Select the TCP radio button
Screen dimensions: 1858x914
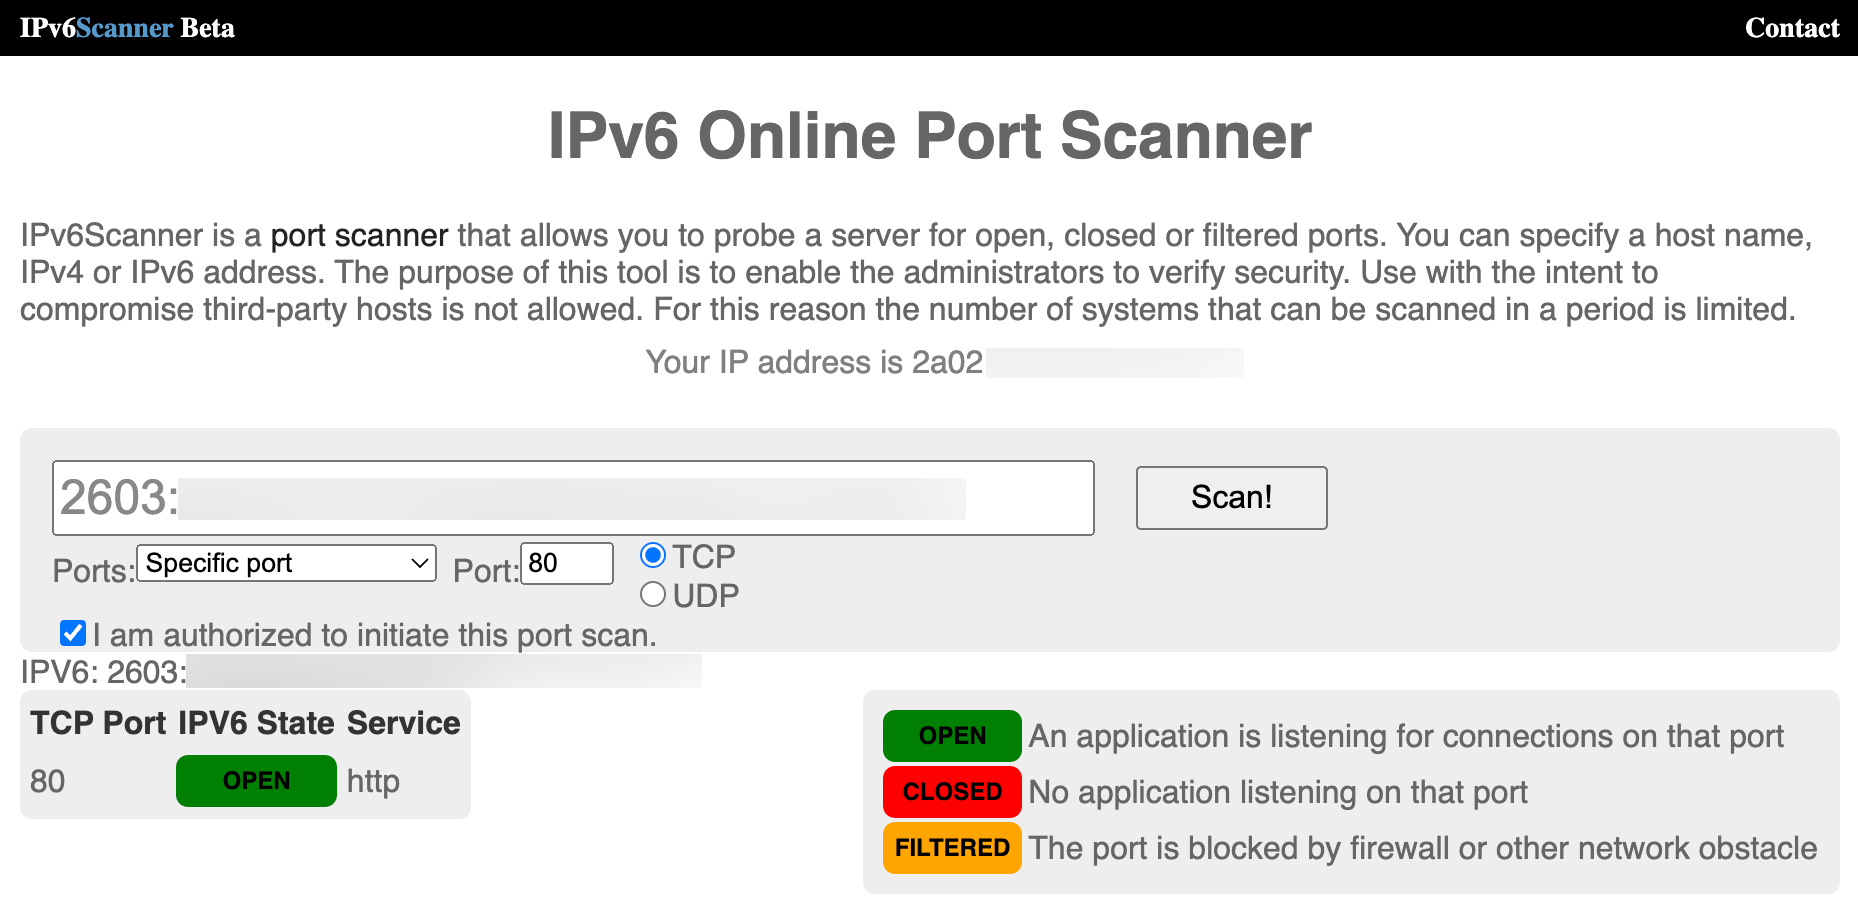point(653,555)
